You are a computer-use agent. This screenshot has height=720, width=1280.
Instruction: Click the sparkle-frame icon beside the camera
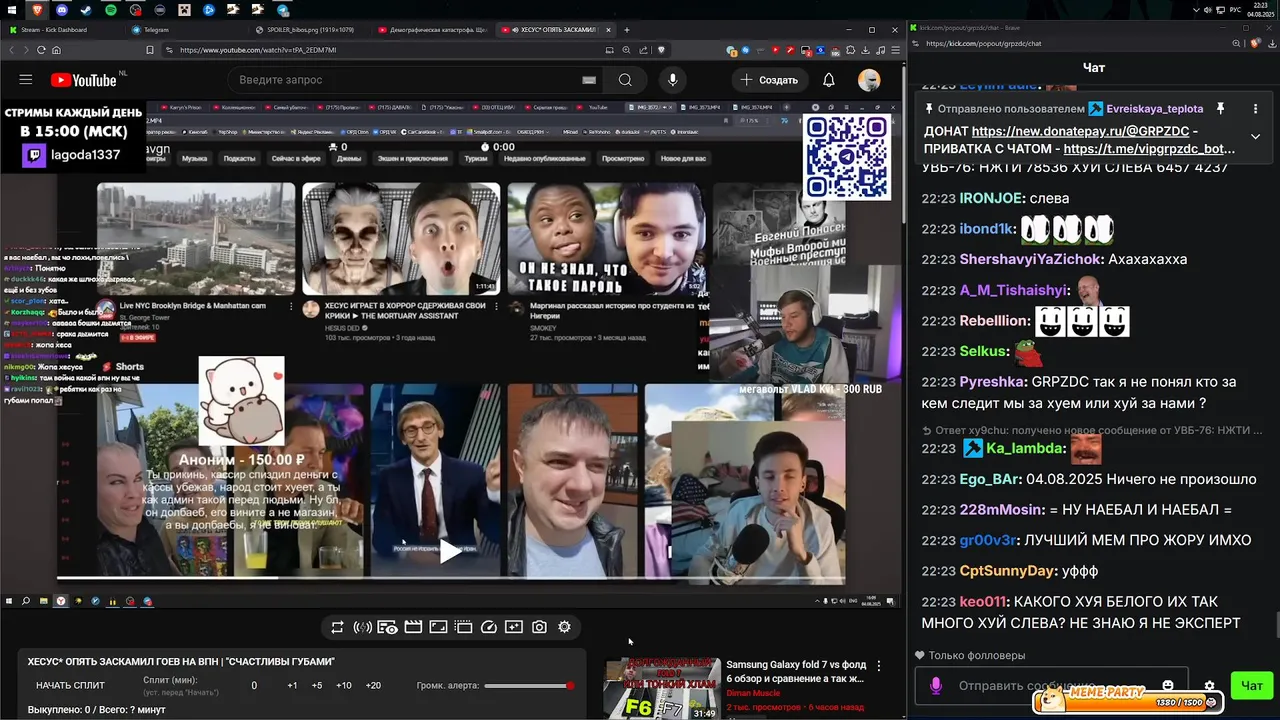coord(514,627)
